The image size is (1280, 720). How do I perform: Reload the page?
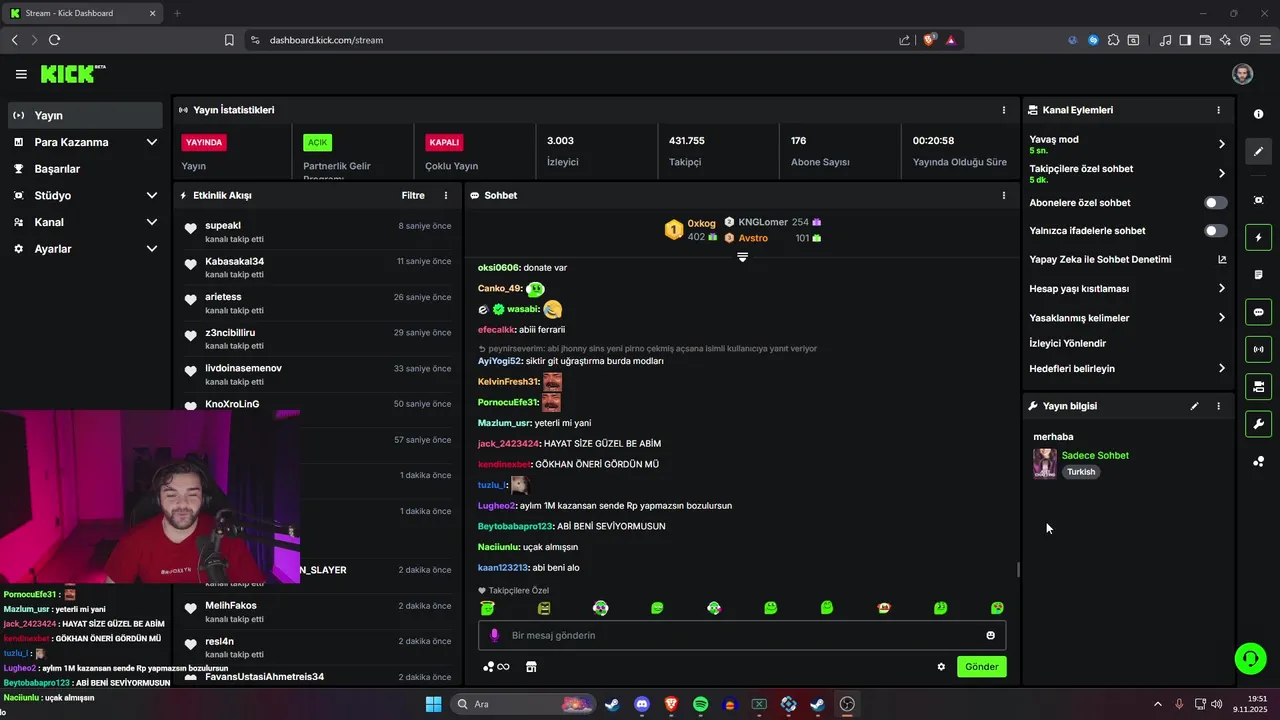pos(54,40)
